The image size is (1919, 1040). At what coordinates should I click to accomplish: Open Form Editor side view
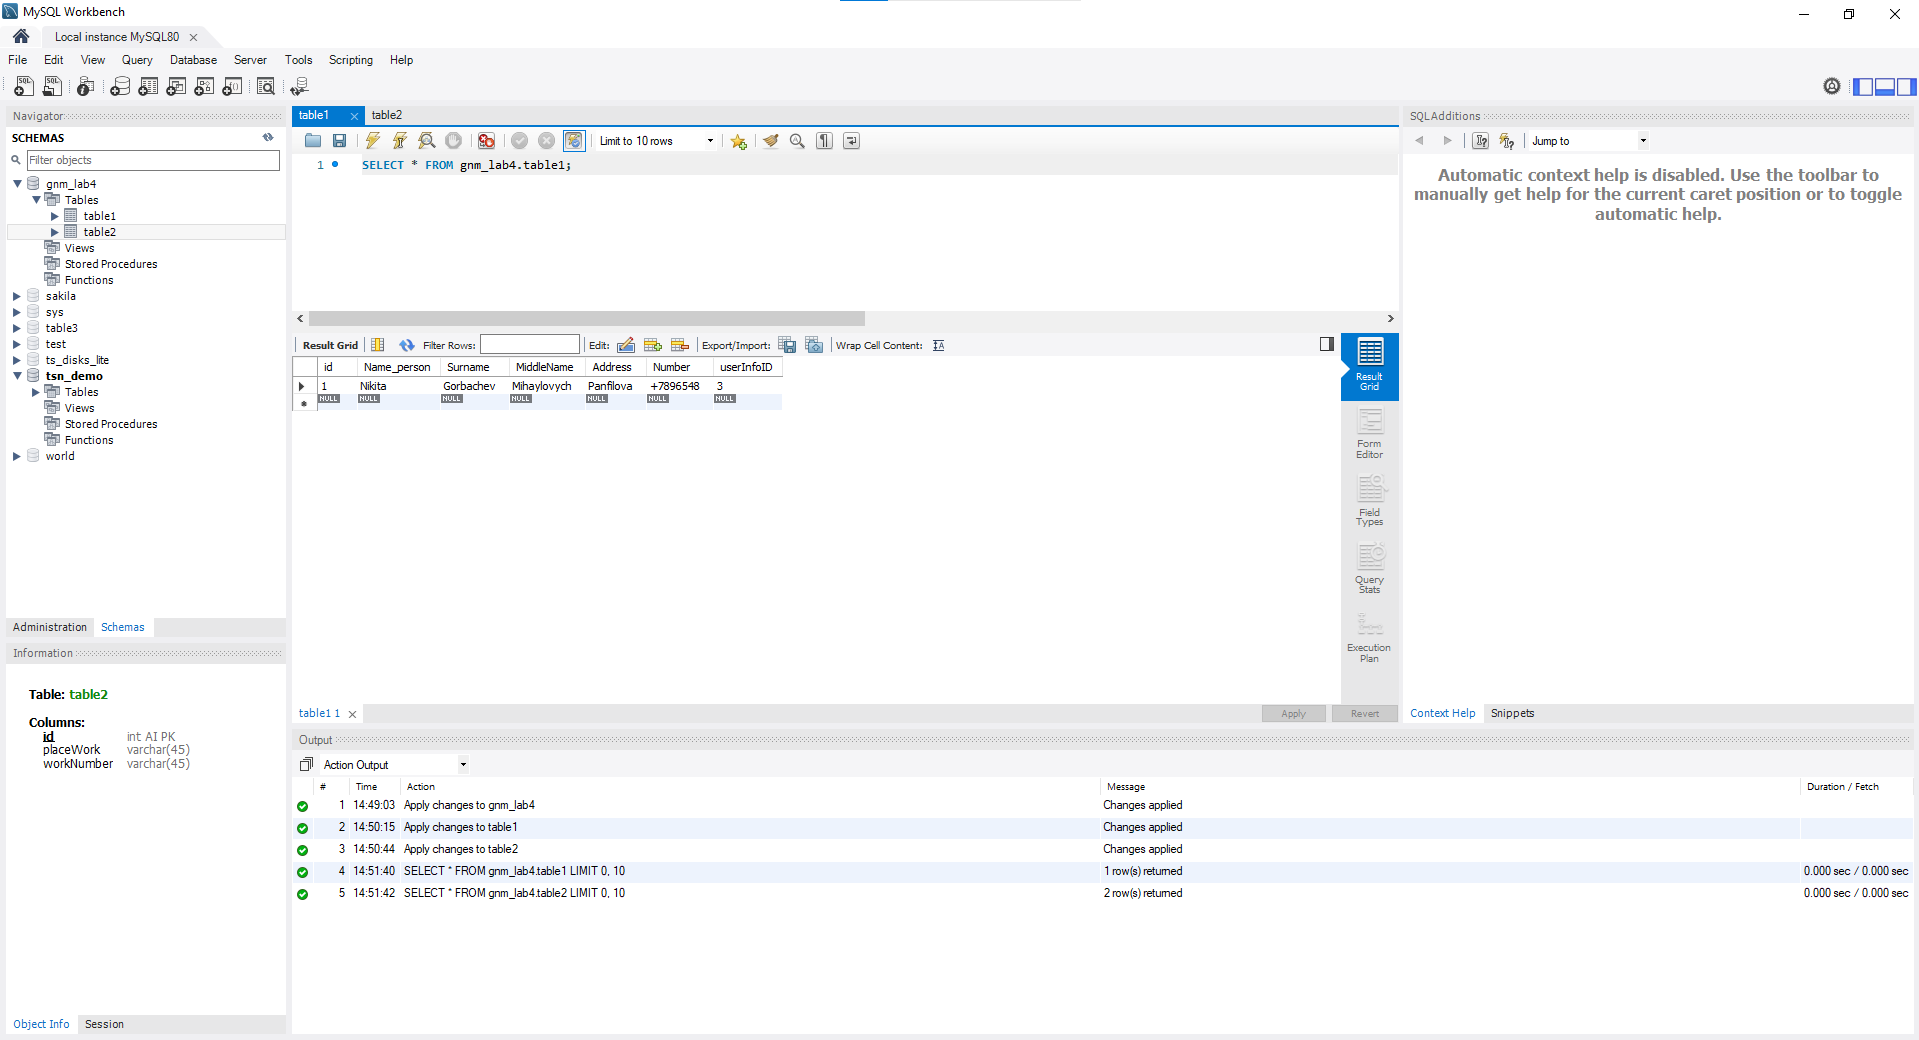pos(1370,433)
